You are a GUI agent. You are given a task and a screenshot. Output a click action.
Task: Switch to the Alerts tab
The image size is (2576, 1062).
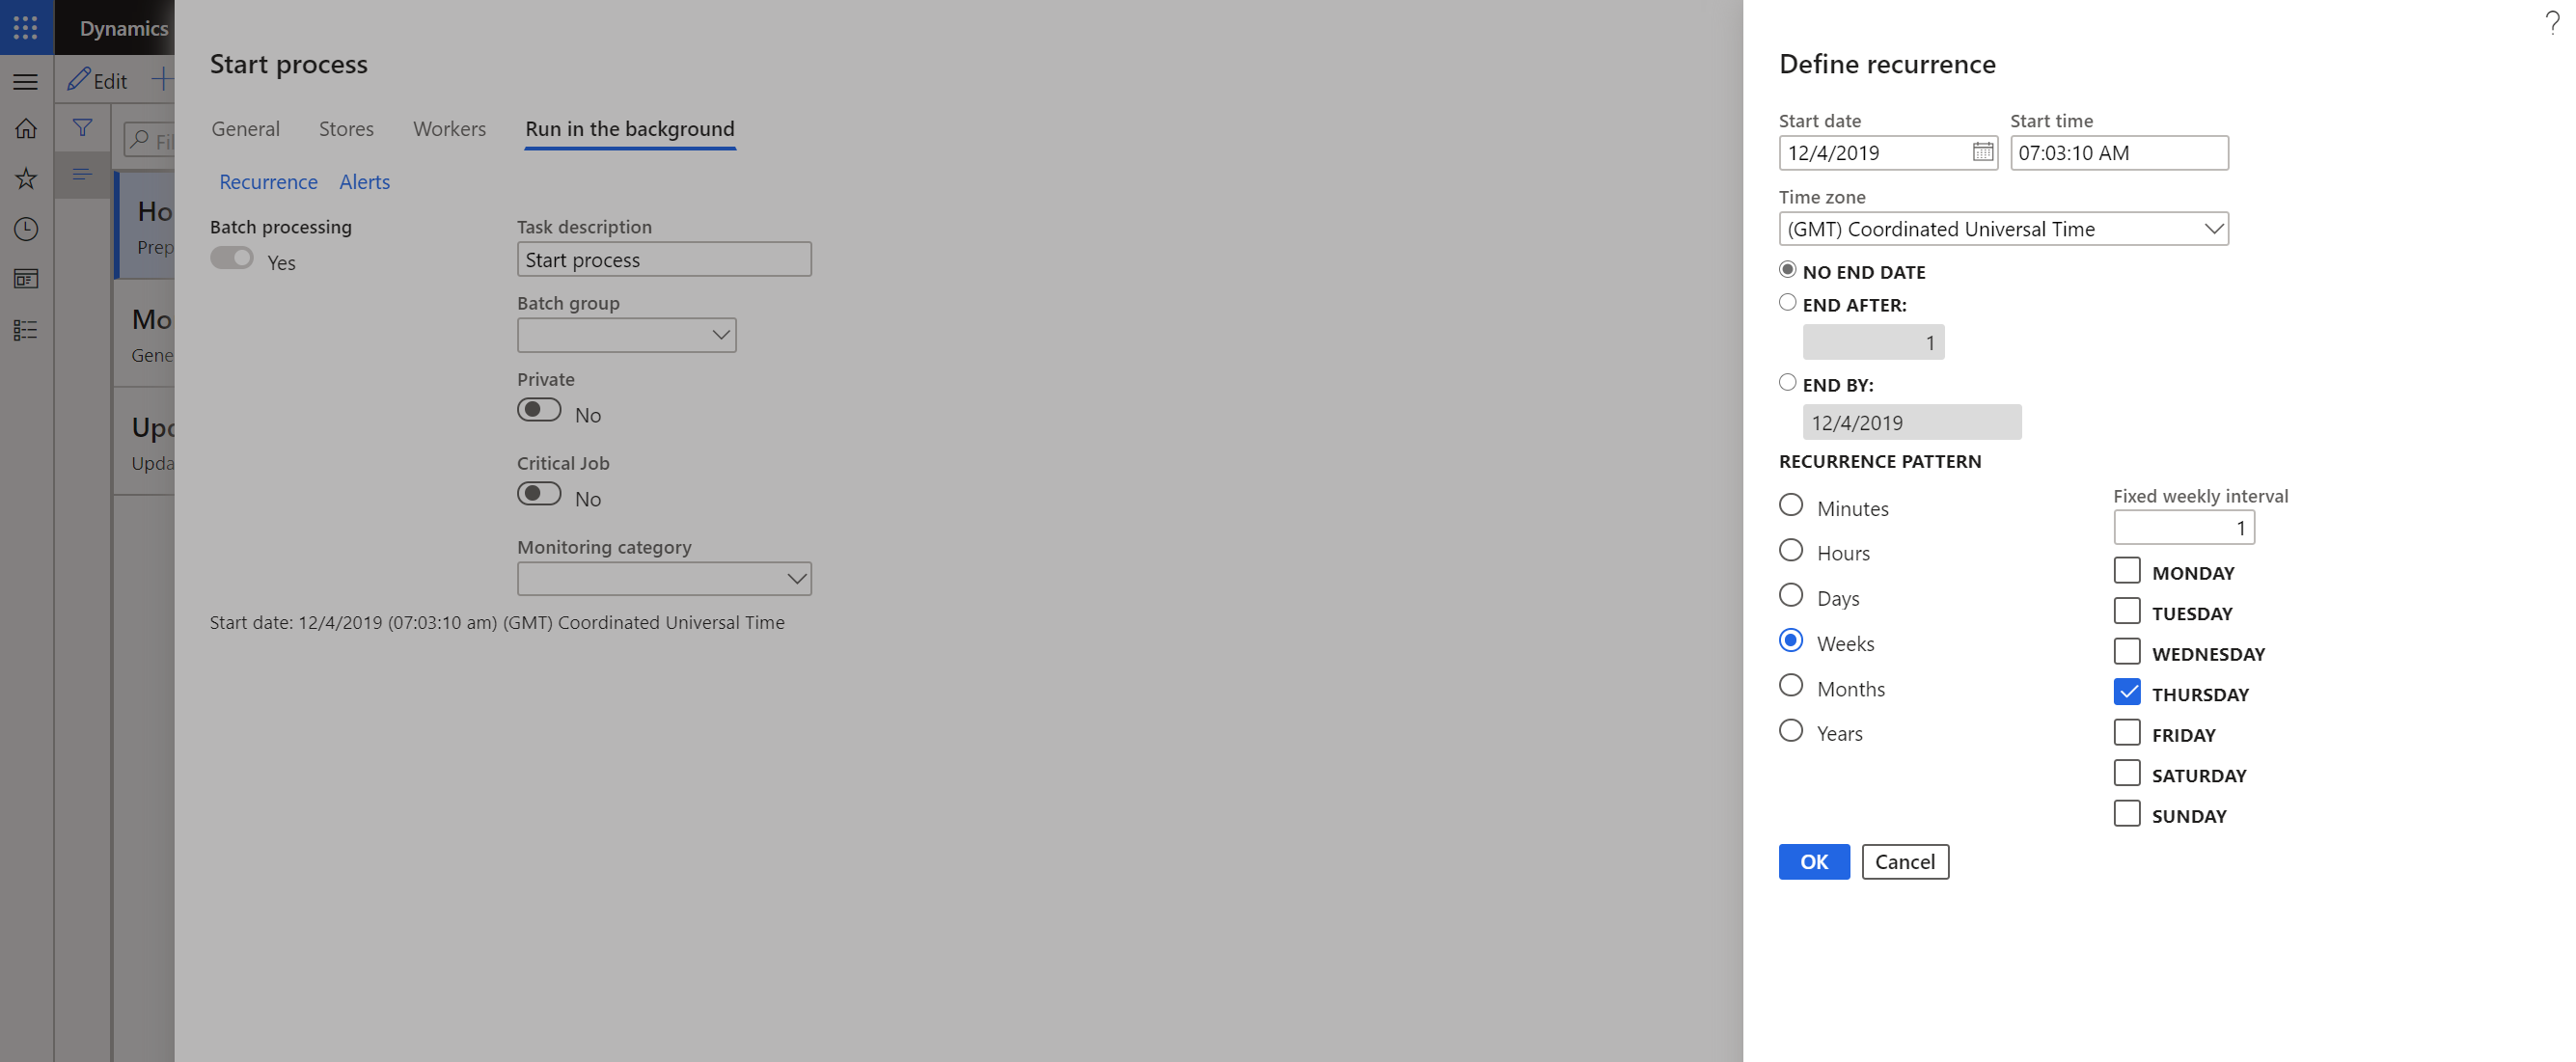point(363,180)
